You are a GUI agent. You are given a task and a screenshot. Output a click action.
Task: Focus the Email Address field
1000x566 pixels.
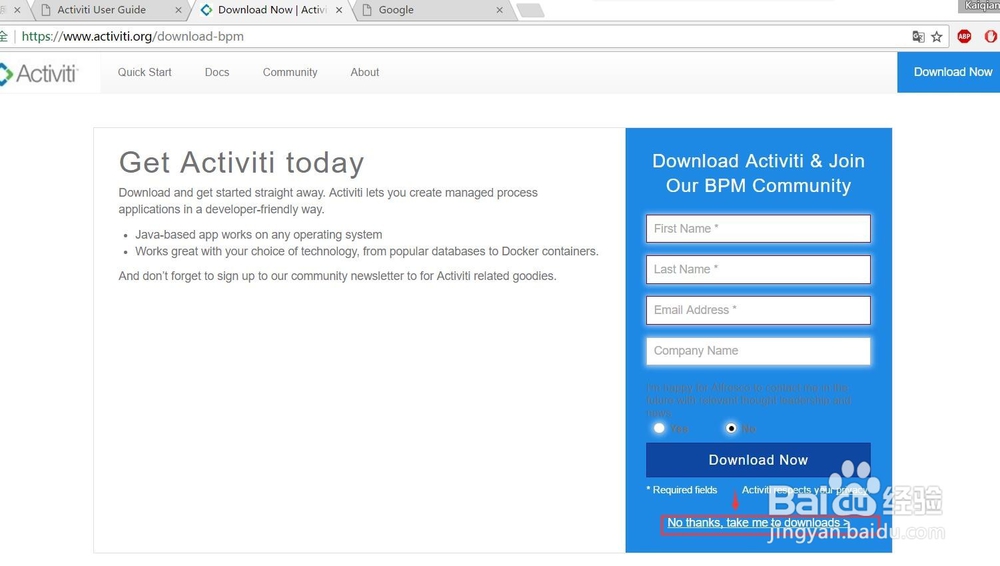(758, 310)
